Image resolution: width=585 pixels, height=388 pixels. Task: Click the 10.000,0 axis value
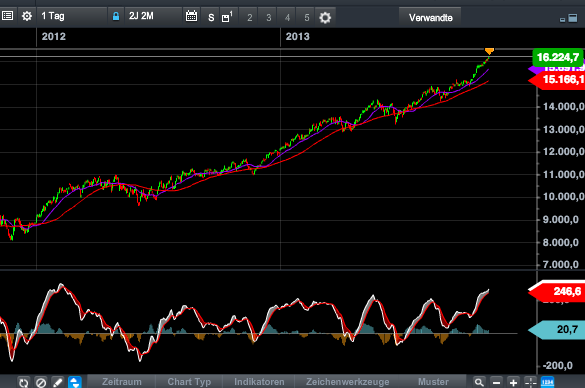tap(563, 197)
